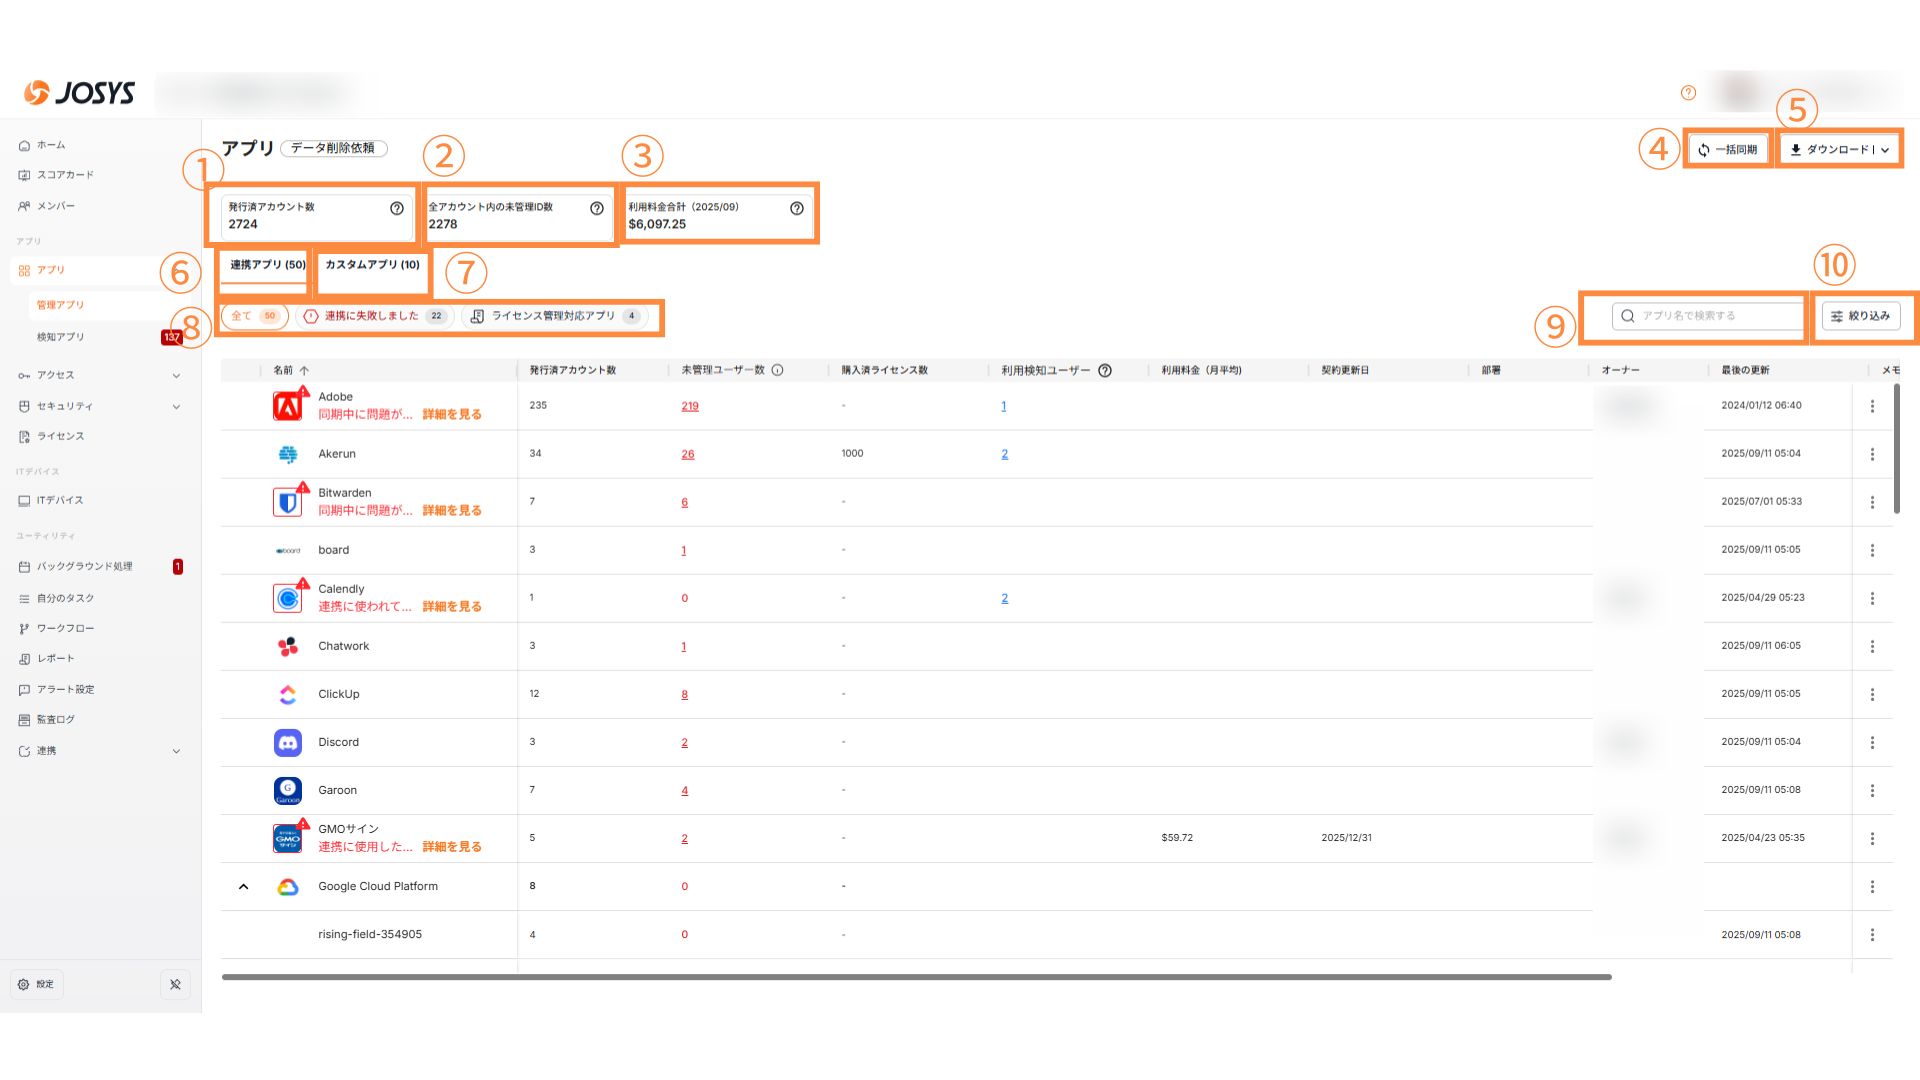1920x1080 pixels.
Task: Toggle ライセンス管理対応アプリ filter chip
Action: tap(555, 316)
